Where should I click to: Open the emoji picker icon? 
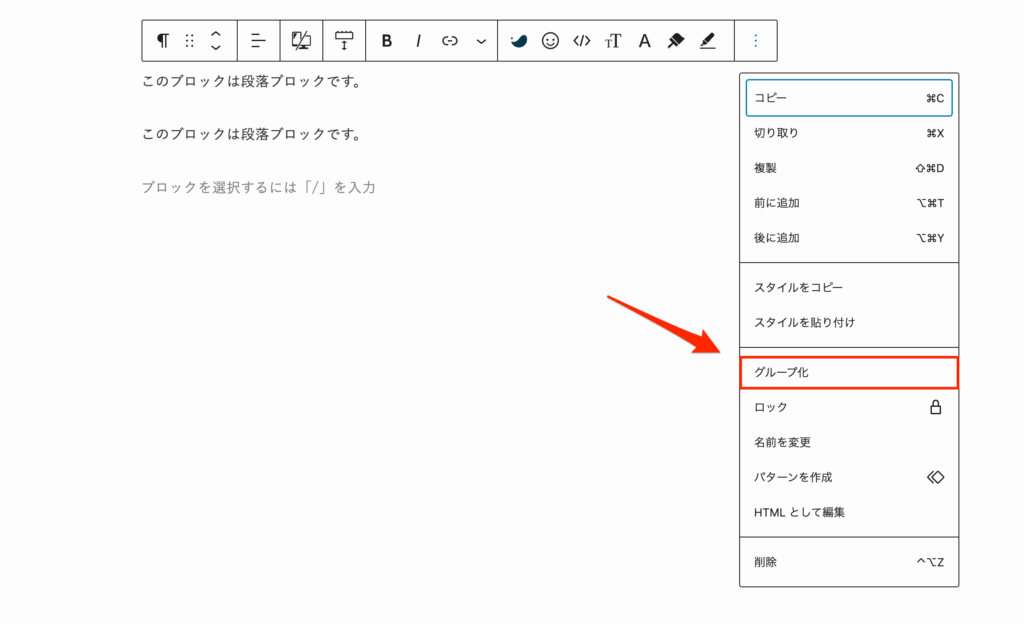(x=549, y=40)
